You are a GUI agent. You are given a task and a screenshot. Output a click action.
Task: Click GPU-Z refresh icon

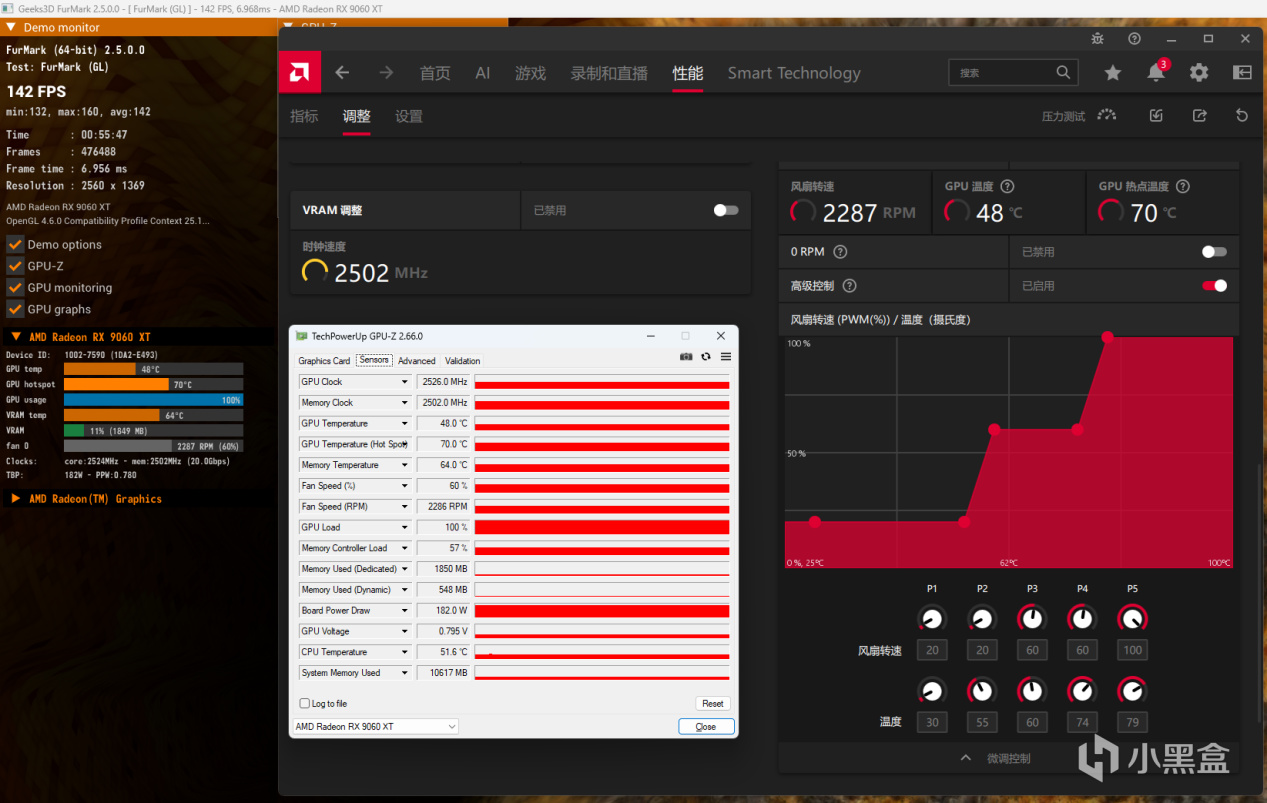[x=706, y=356]
